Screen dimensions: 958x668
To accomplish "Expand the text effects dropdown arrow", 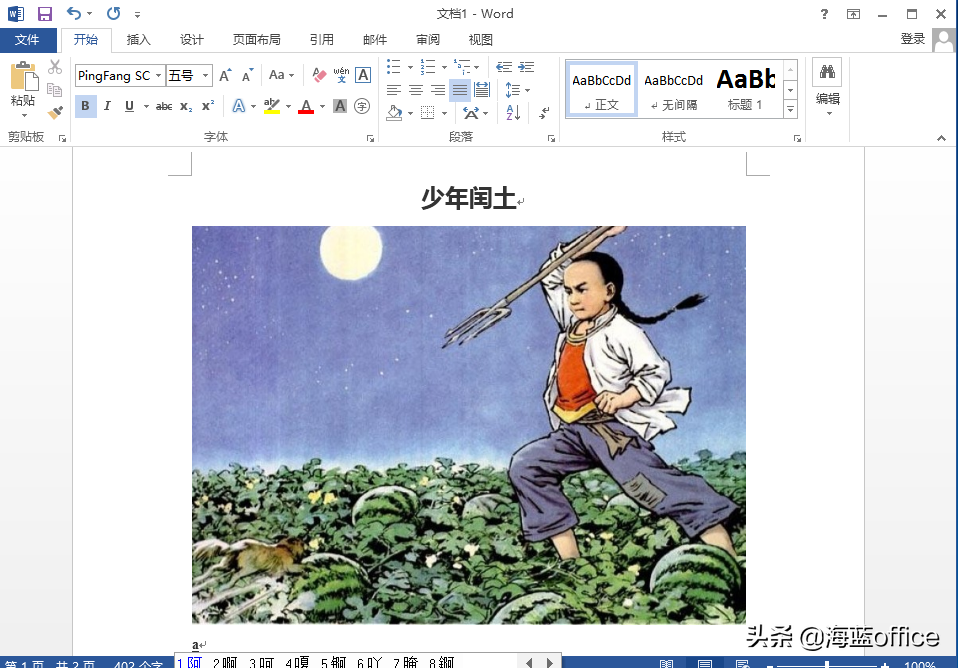I will point(253,106).
